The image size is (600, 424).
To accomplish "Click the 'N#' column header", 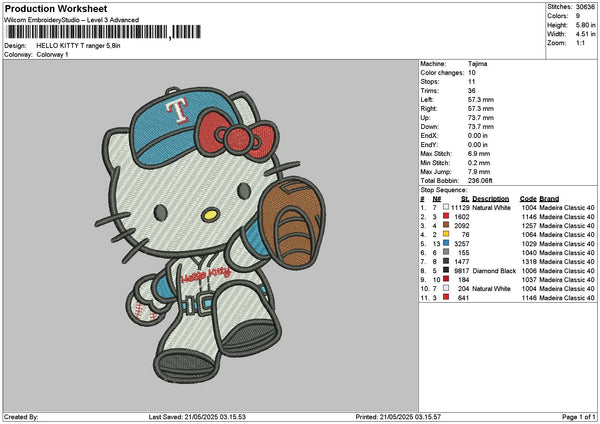I will pos(437,199).
